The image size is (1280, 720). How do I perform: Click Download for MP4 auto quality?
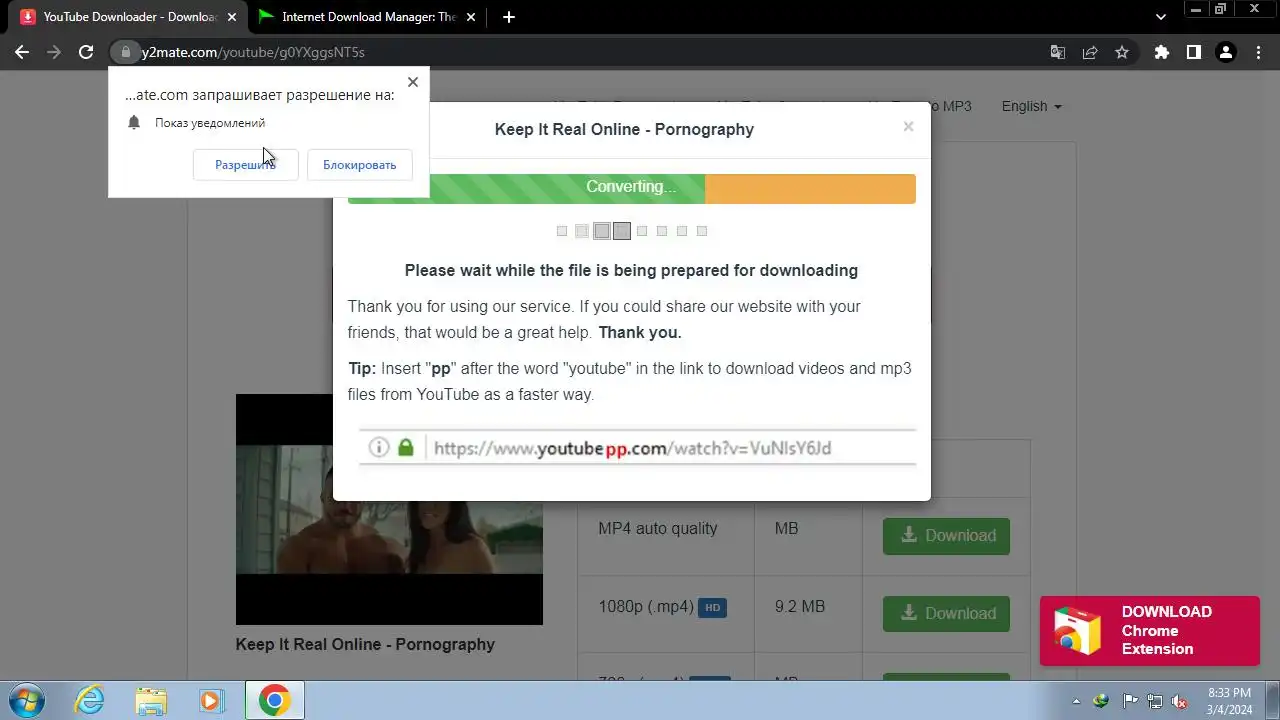tap(946, 536)
